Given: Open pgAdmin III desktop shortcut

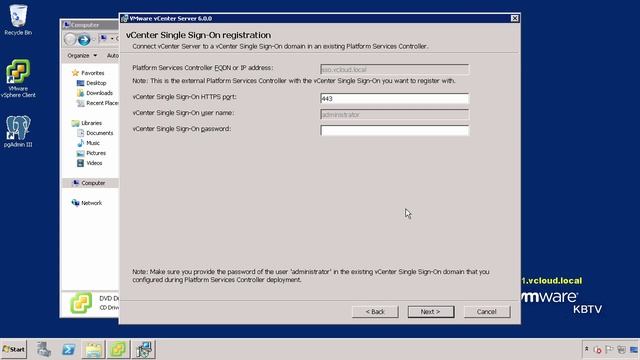Looking at the screenshot, I should pyautogui.click(x=18, y=131).
